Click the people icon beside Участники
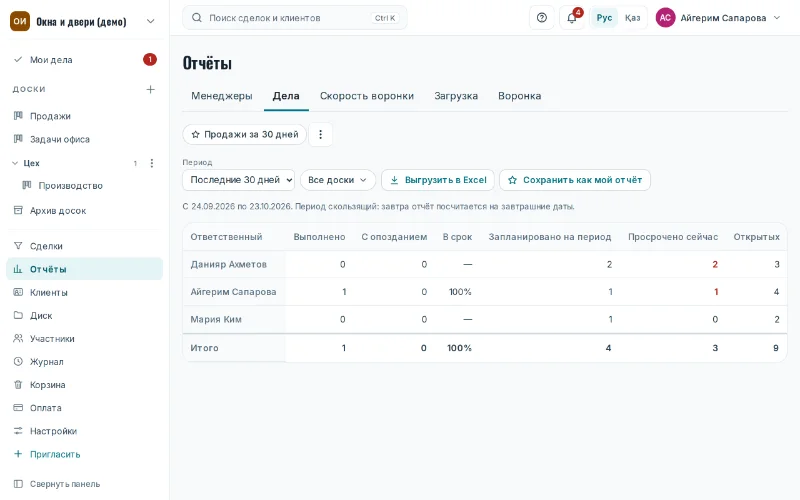This screenshot has width=800, height=500. pyautogui.click(x=18, y=338)
